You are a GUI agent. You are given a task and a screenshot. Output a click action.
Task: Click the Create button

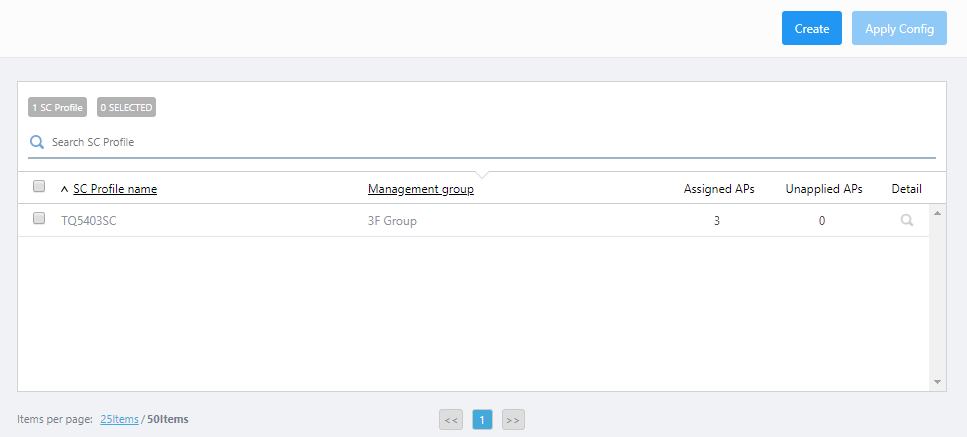coord(811,29)
